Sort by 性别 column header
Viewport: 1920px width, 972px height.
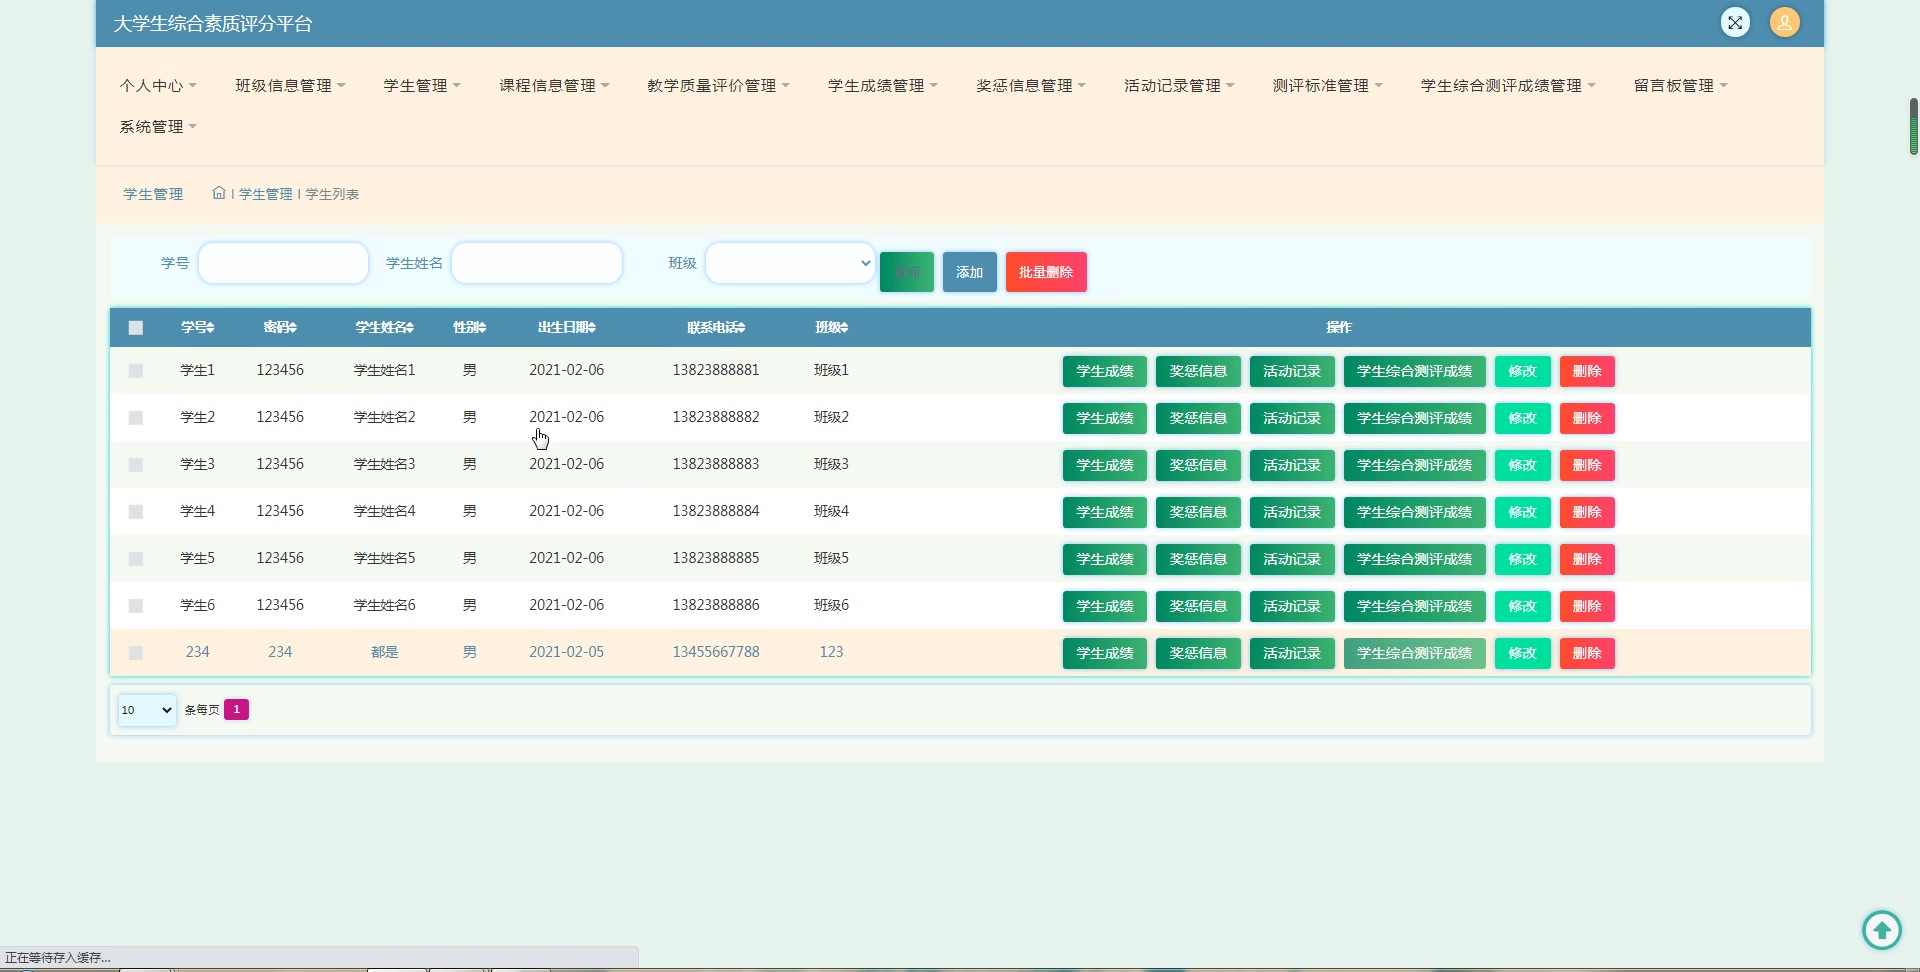469,328
